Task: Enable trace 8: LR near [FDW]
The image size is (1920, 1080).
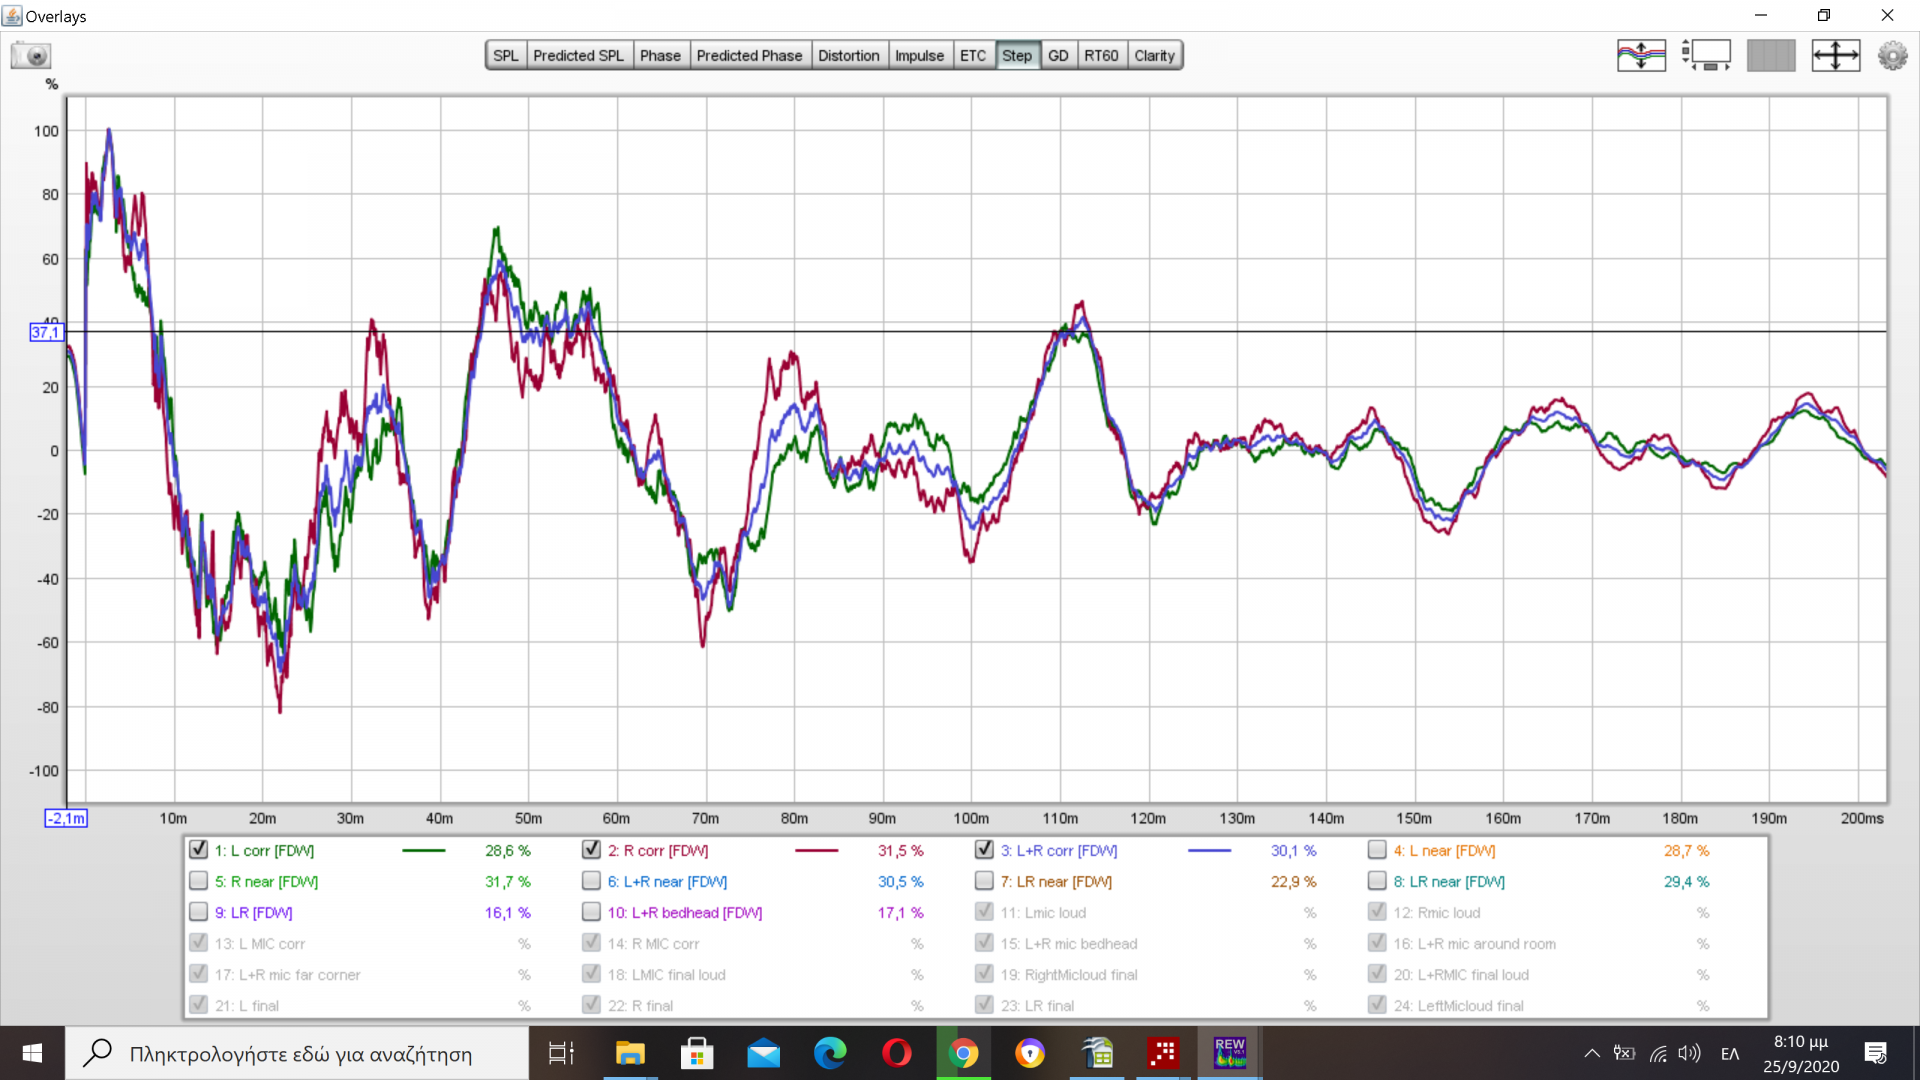Action: (x=1377, y=881)
